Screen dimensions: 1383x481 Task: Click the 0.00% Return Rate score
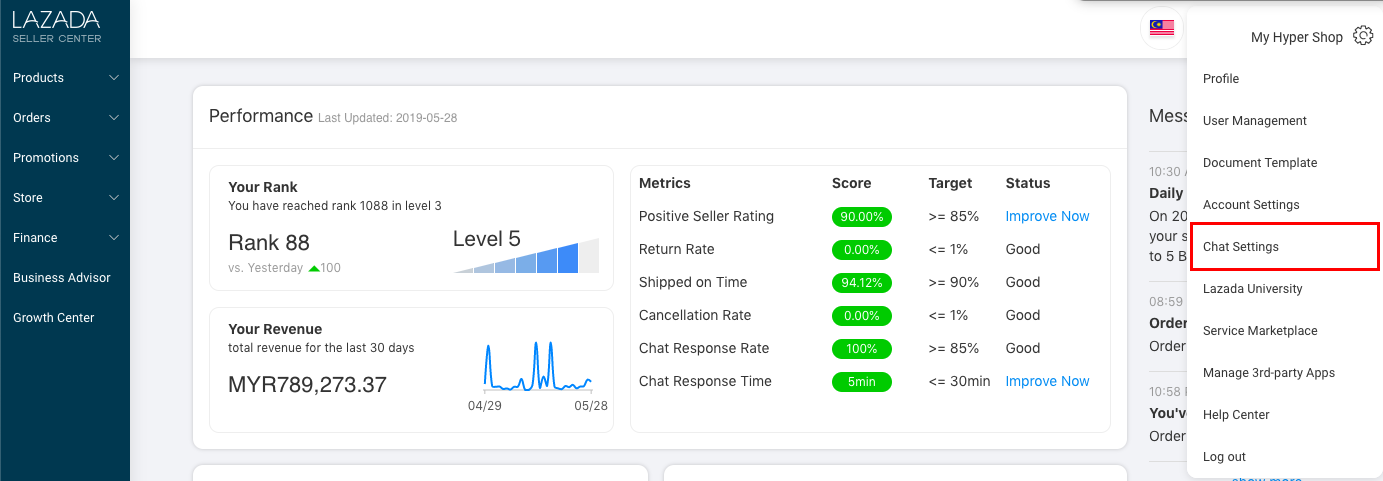coord(861,249)
